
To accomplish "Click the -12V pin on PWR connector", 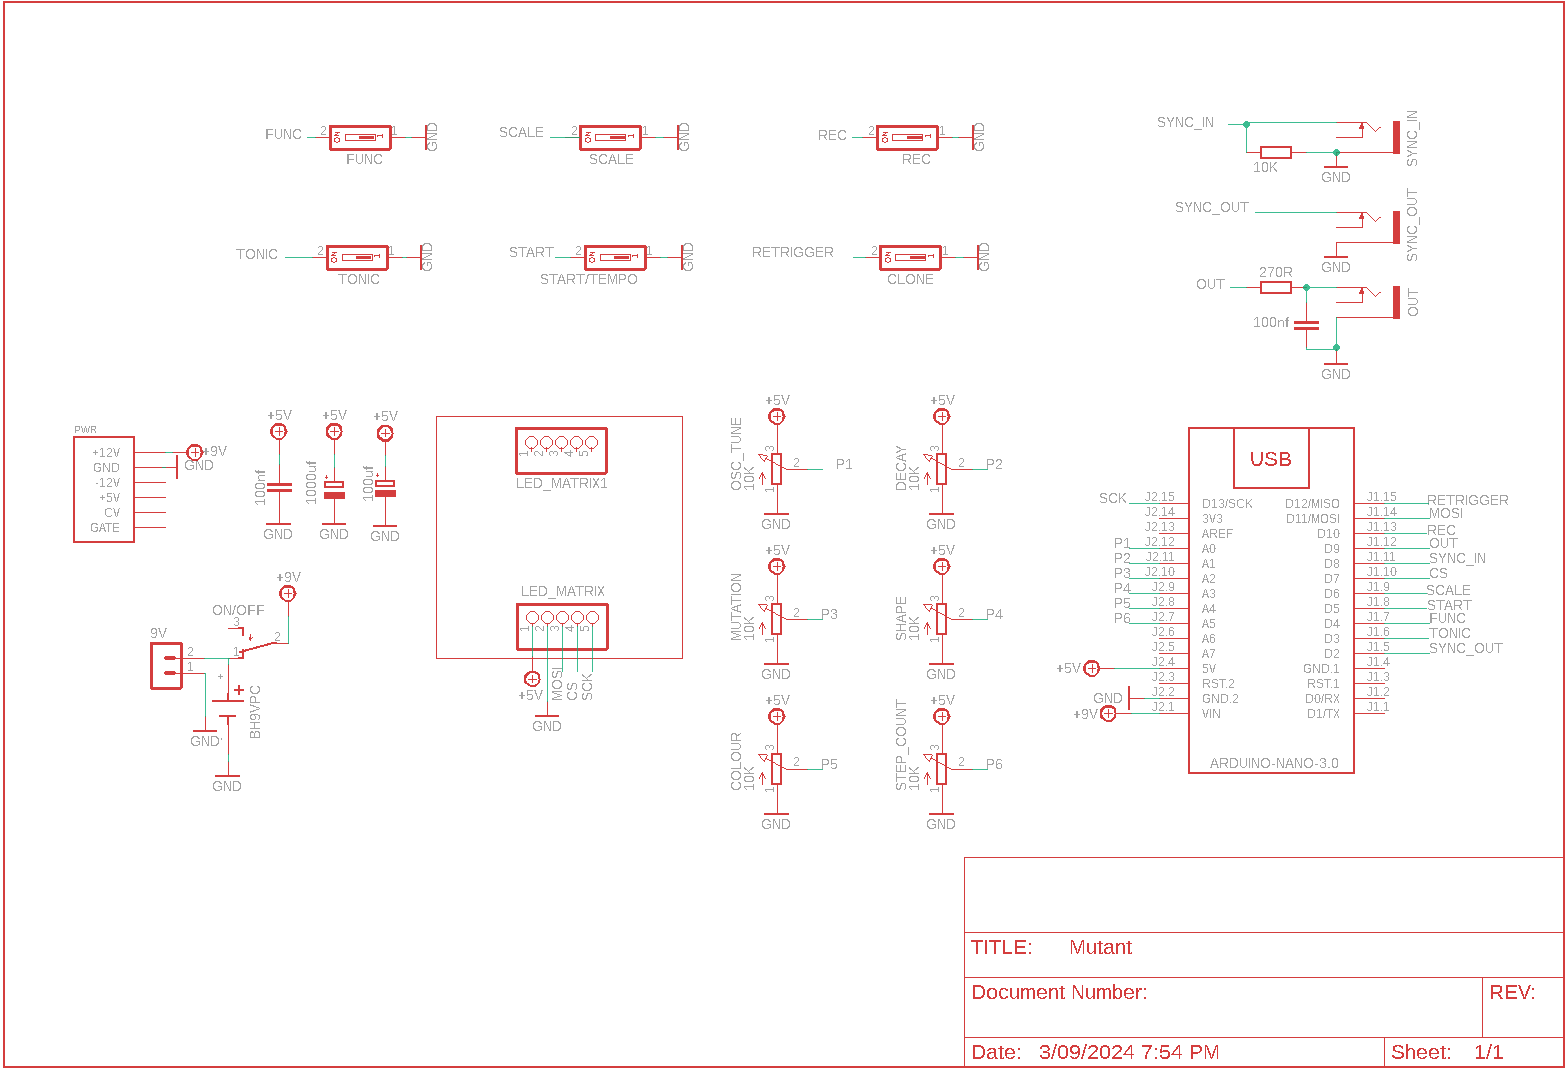I will tap(107, 482).
